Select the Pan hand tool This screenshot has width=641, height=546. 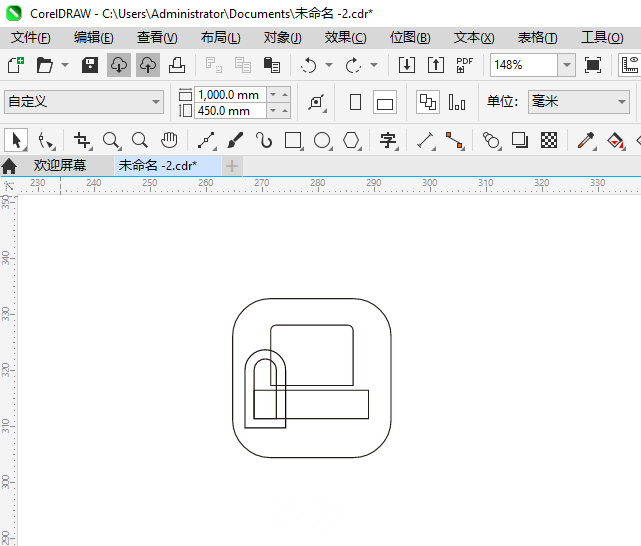[x=169, y=141]
